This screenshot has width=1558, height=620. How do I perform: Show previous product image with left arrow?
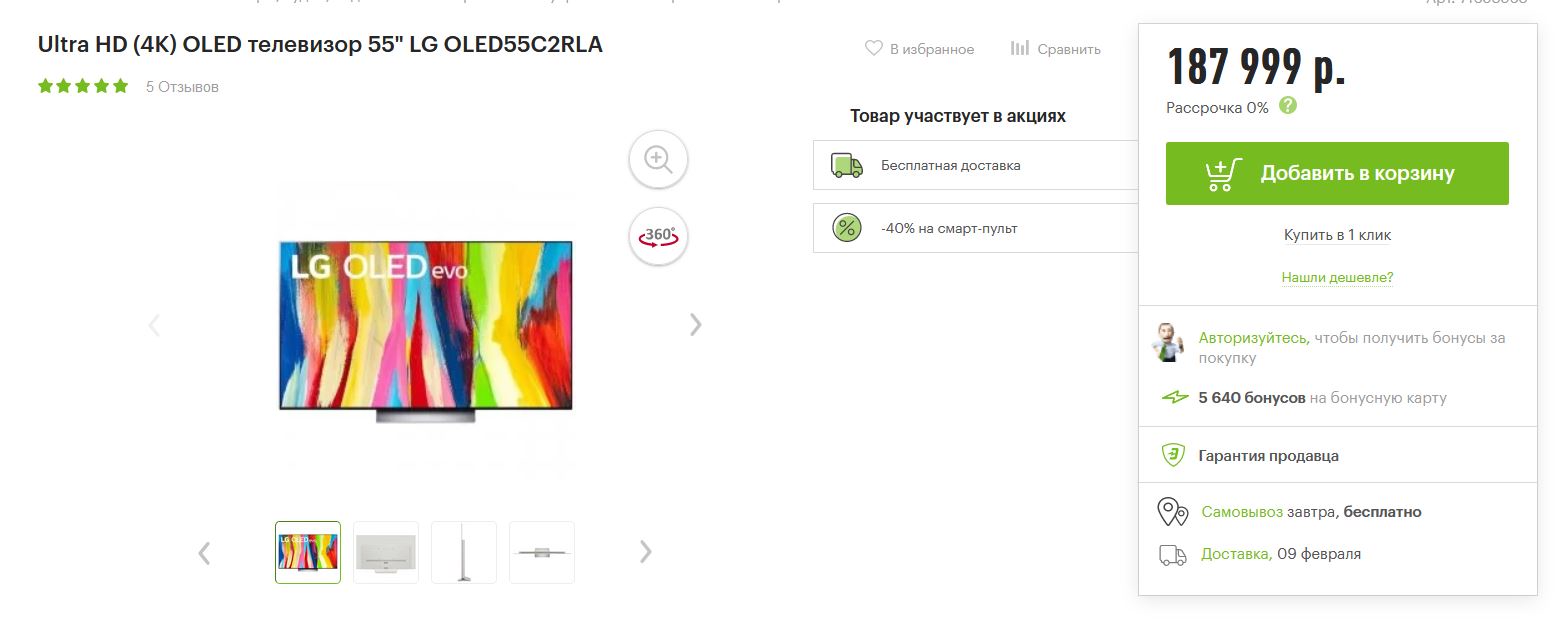tap(154, 325)
